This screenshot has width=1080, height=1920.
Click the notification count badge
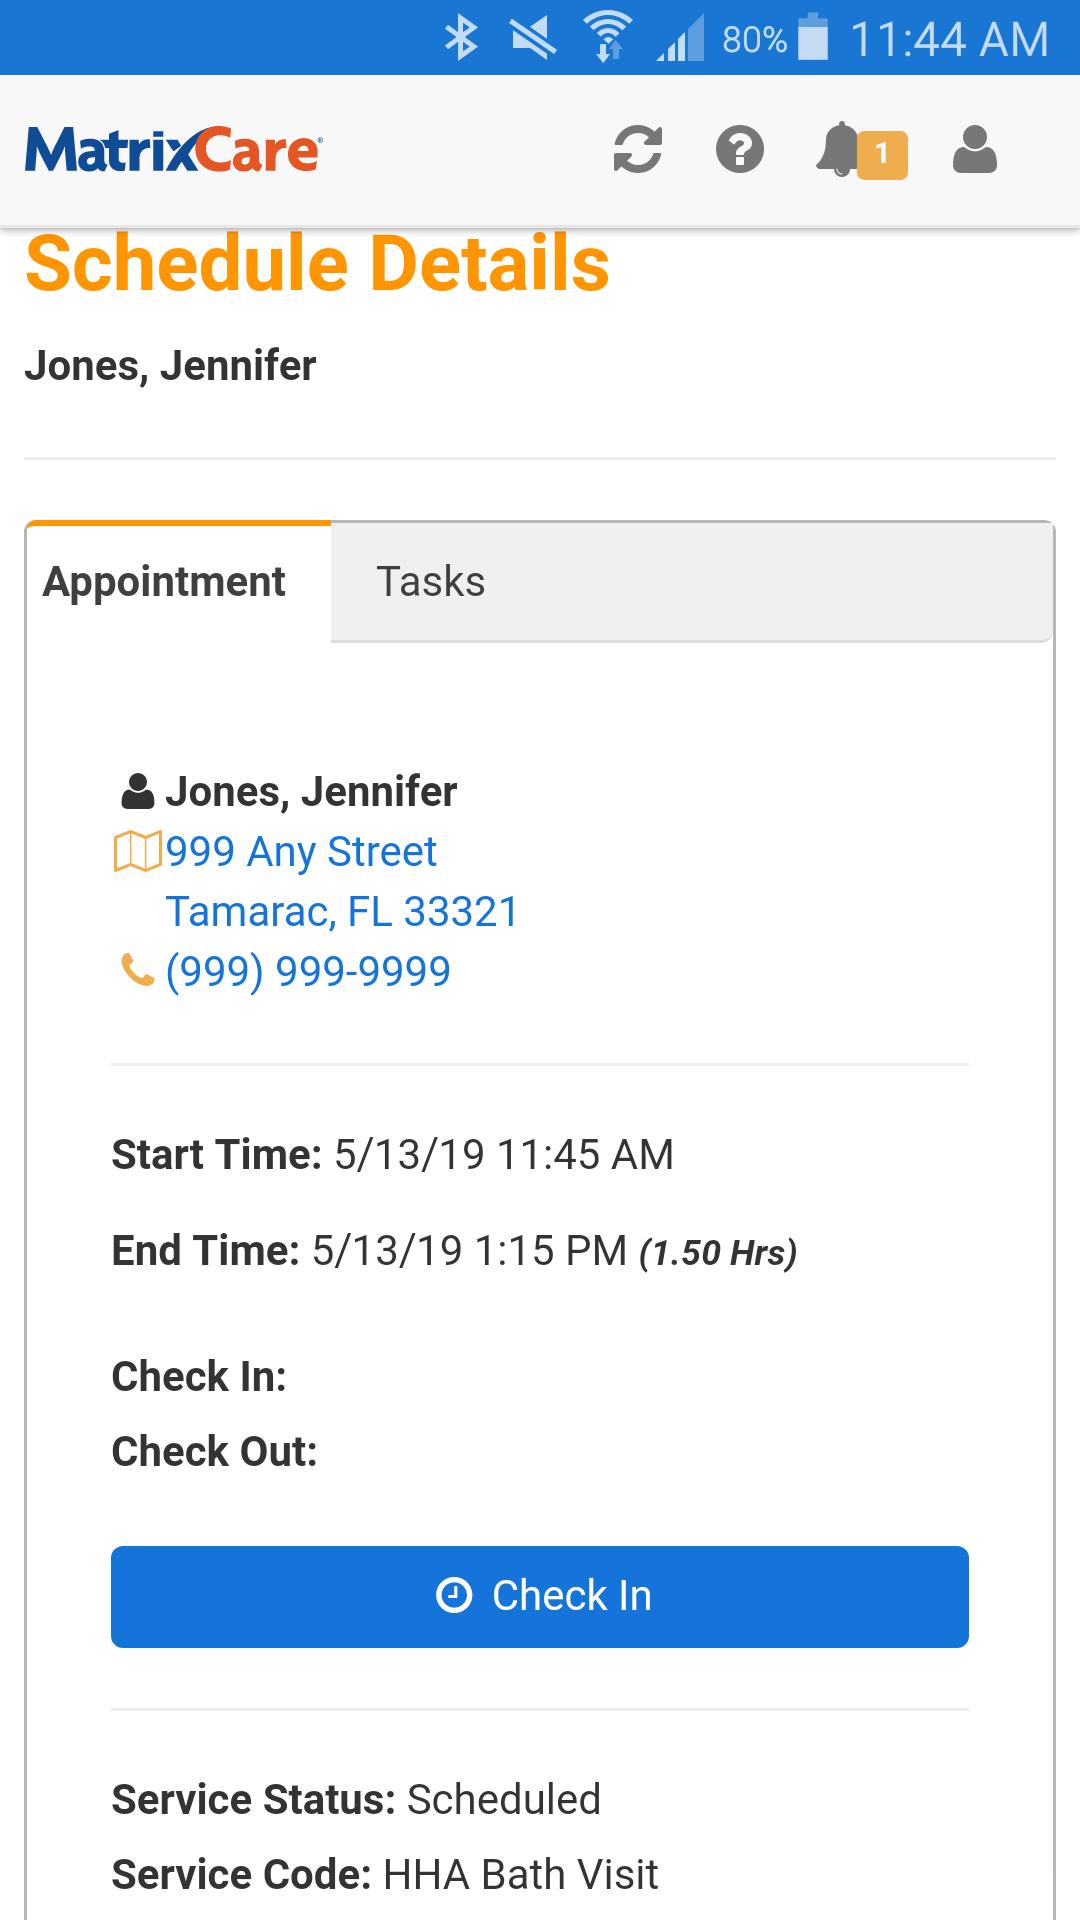882,154
